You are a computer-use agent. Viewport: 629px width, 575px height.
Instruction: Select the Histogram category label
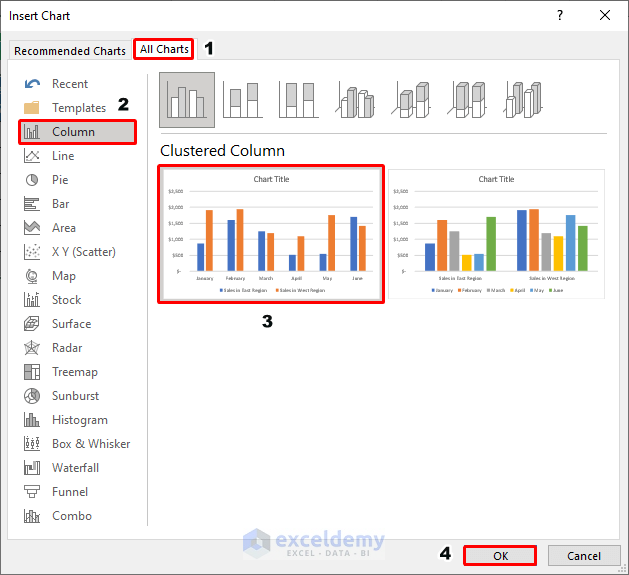[x=80, y=420]
